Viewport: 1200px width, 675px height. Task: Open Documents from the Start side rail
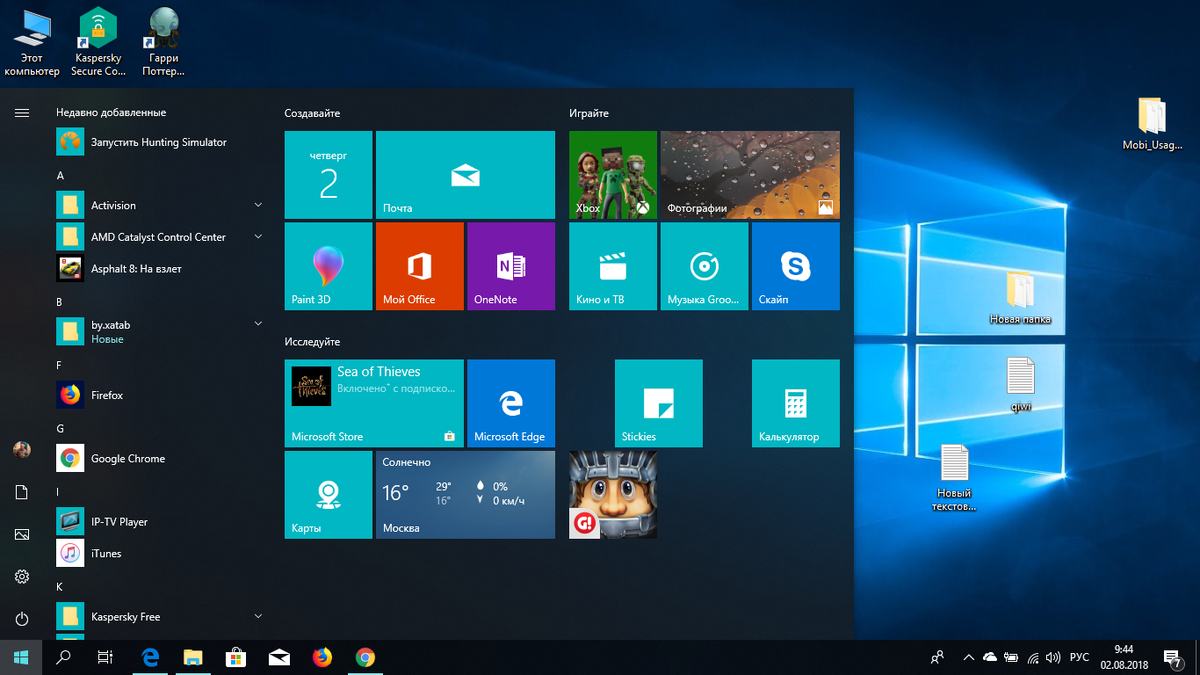coord(22,492)
